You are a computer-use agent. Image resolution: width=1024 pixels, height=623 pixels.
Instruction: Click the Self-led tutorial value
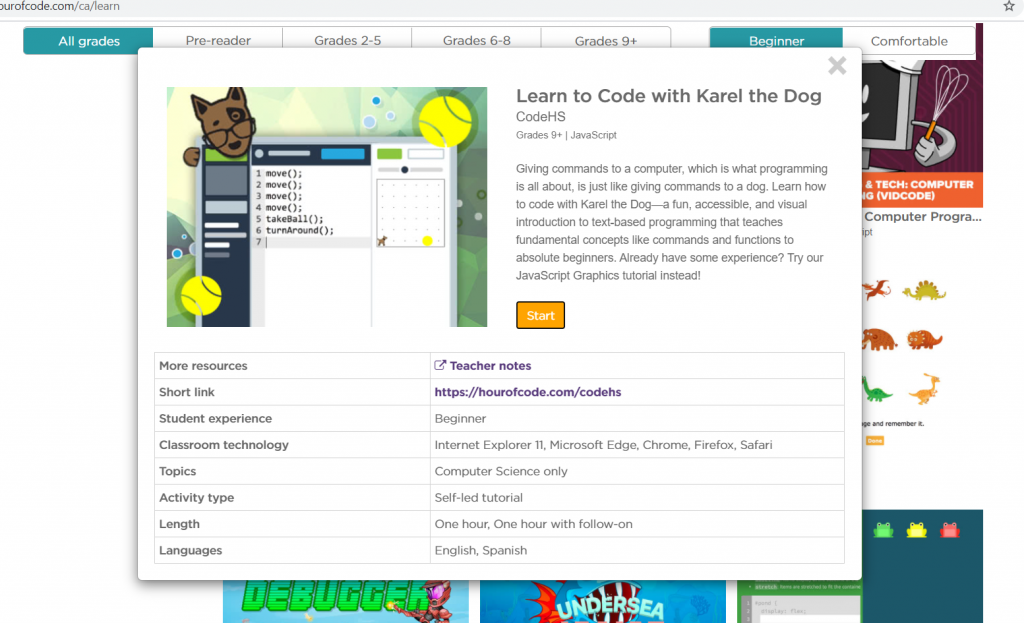pos(479,498)
